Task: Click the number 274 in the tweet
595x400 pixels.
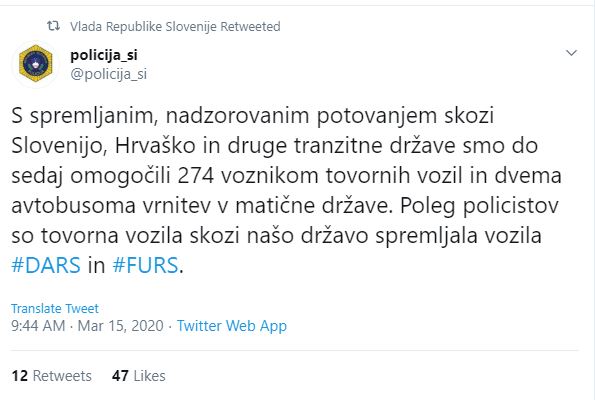Action: click(x=195, y=176)
